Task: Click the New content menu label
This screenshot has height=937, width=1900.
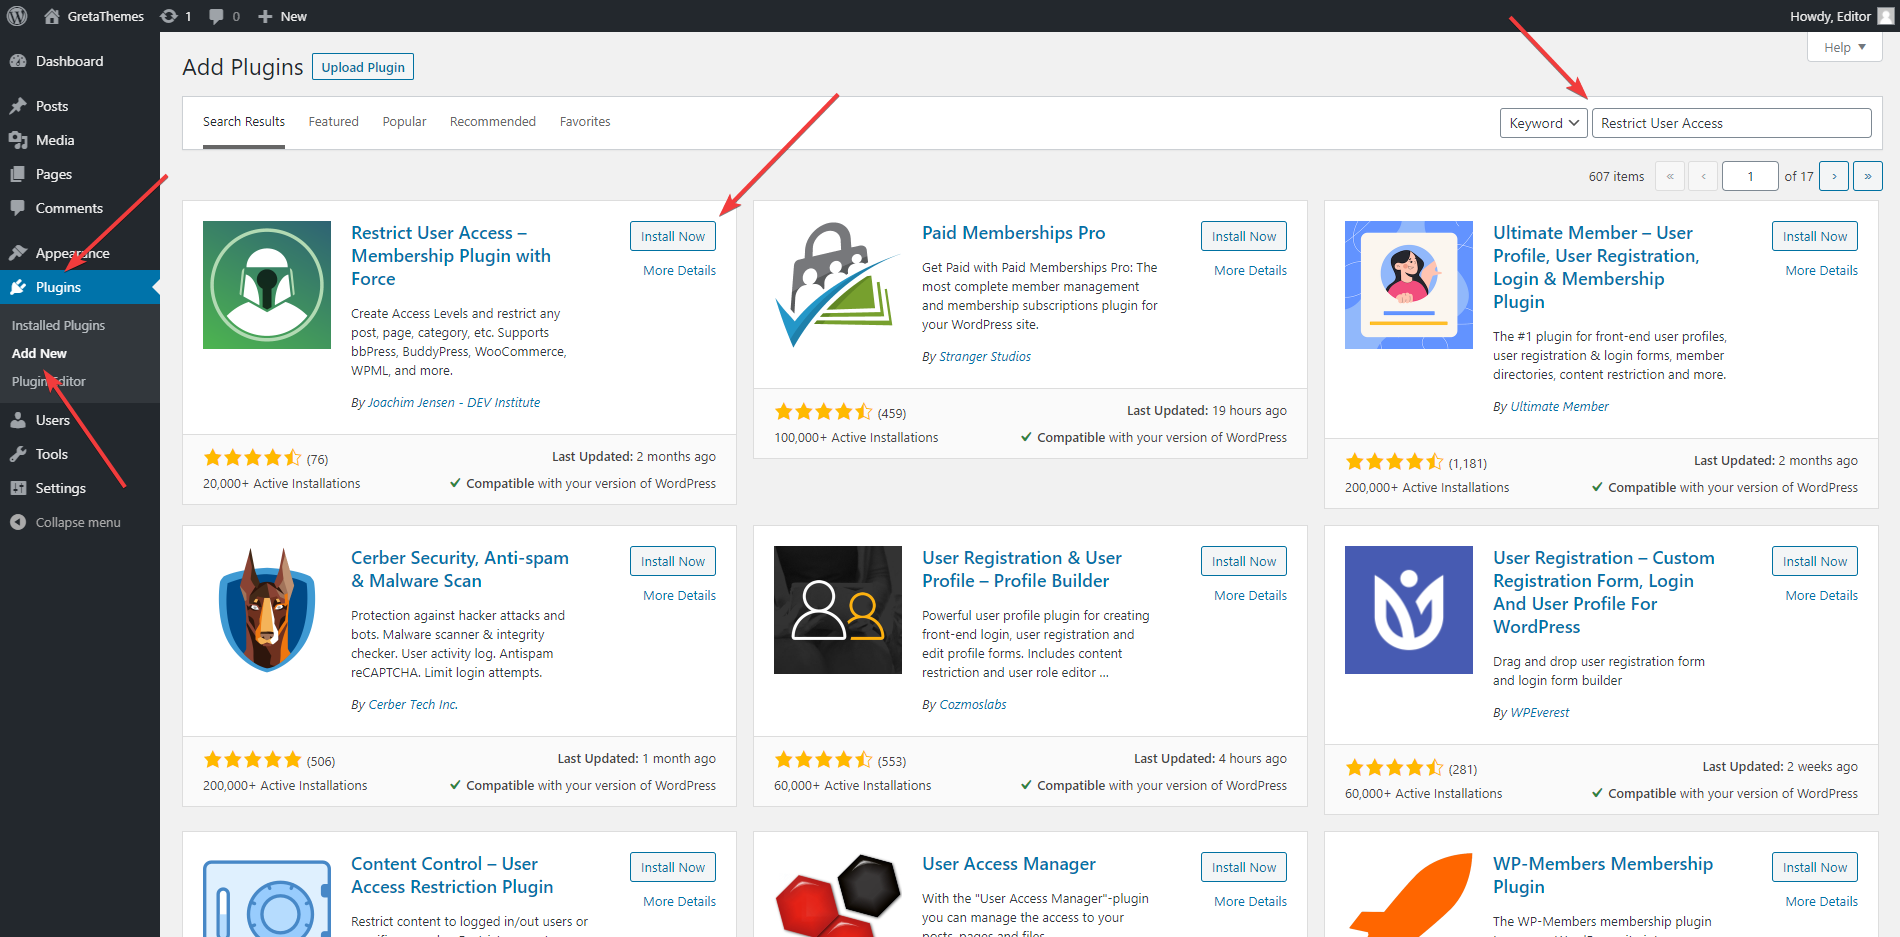Action: point(293,16)
